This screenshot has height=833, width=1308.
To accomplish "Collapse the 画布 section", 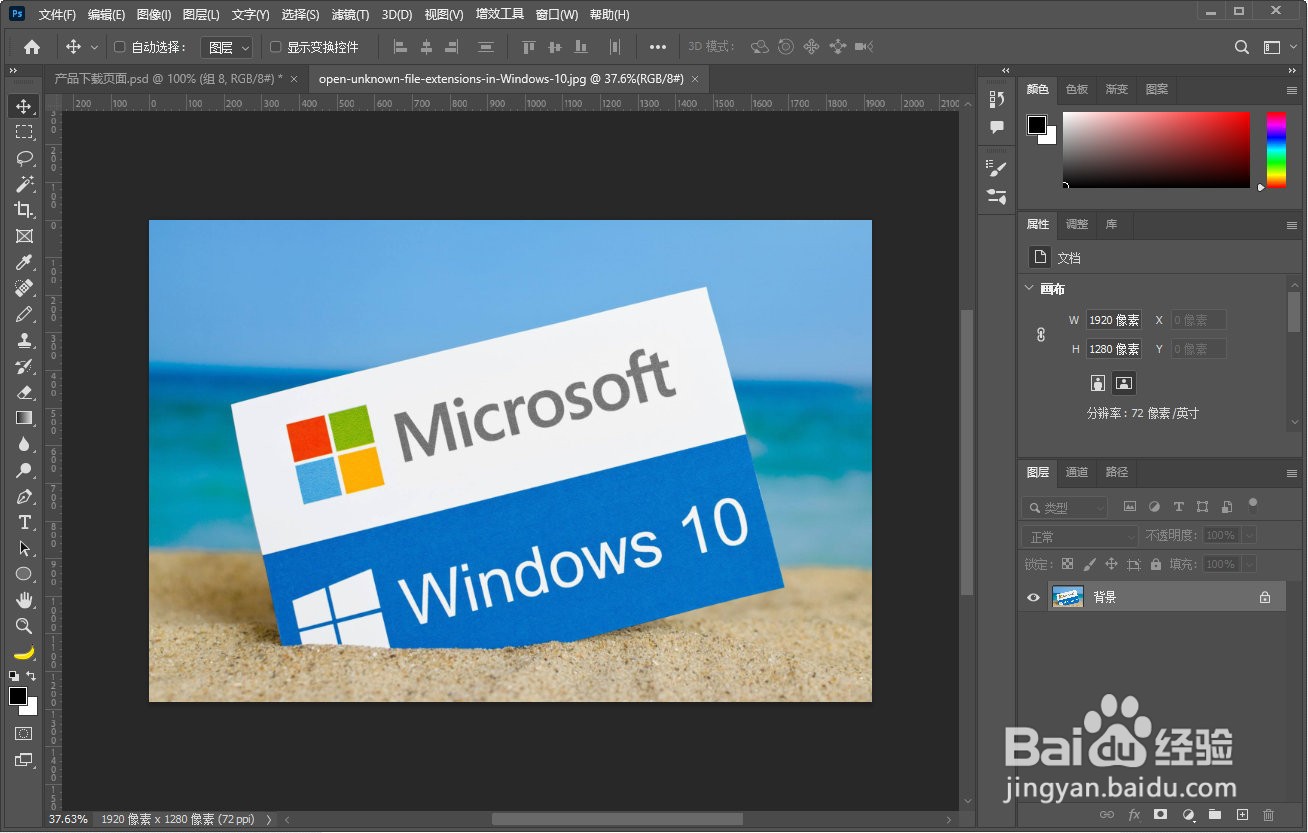I will pos(1029,288).
